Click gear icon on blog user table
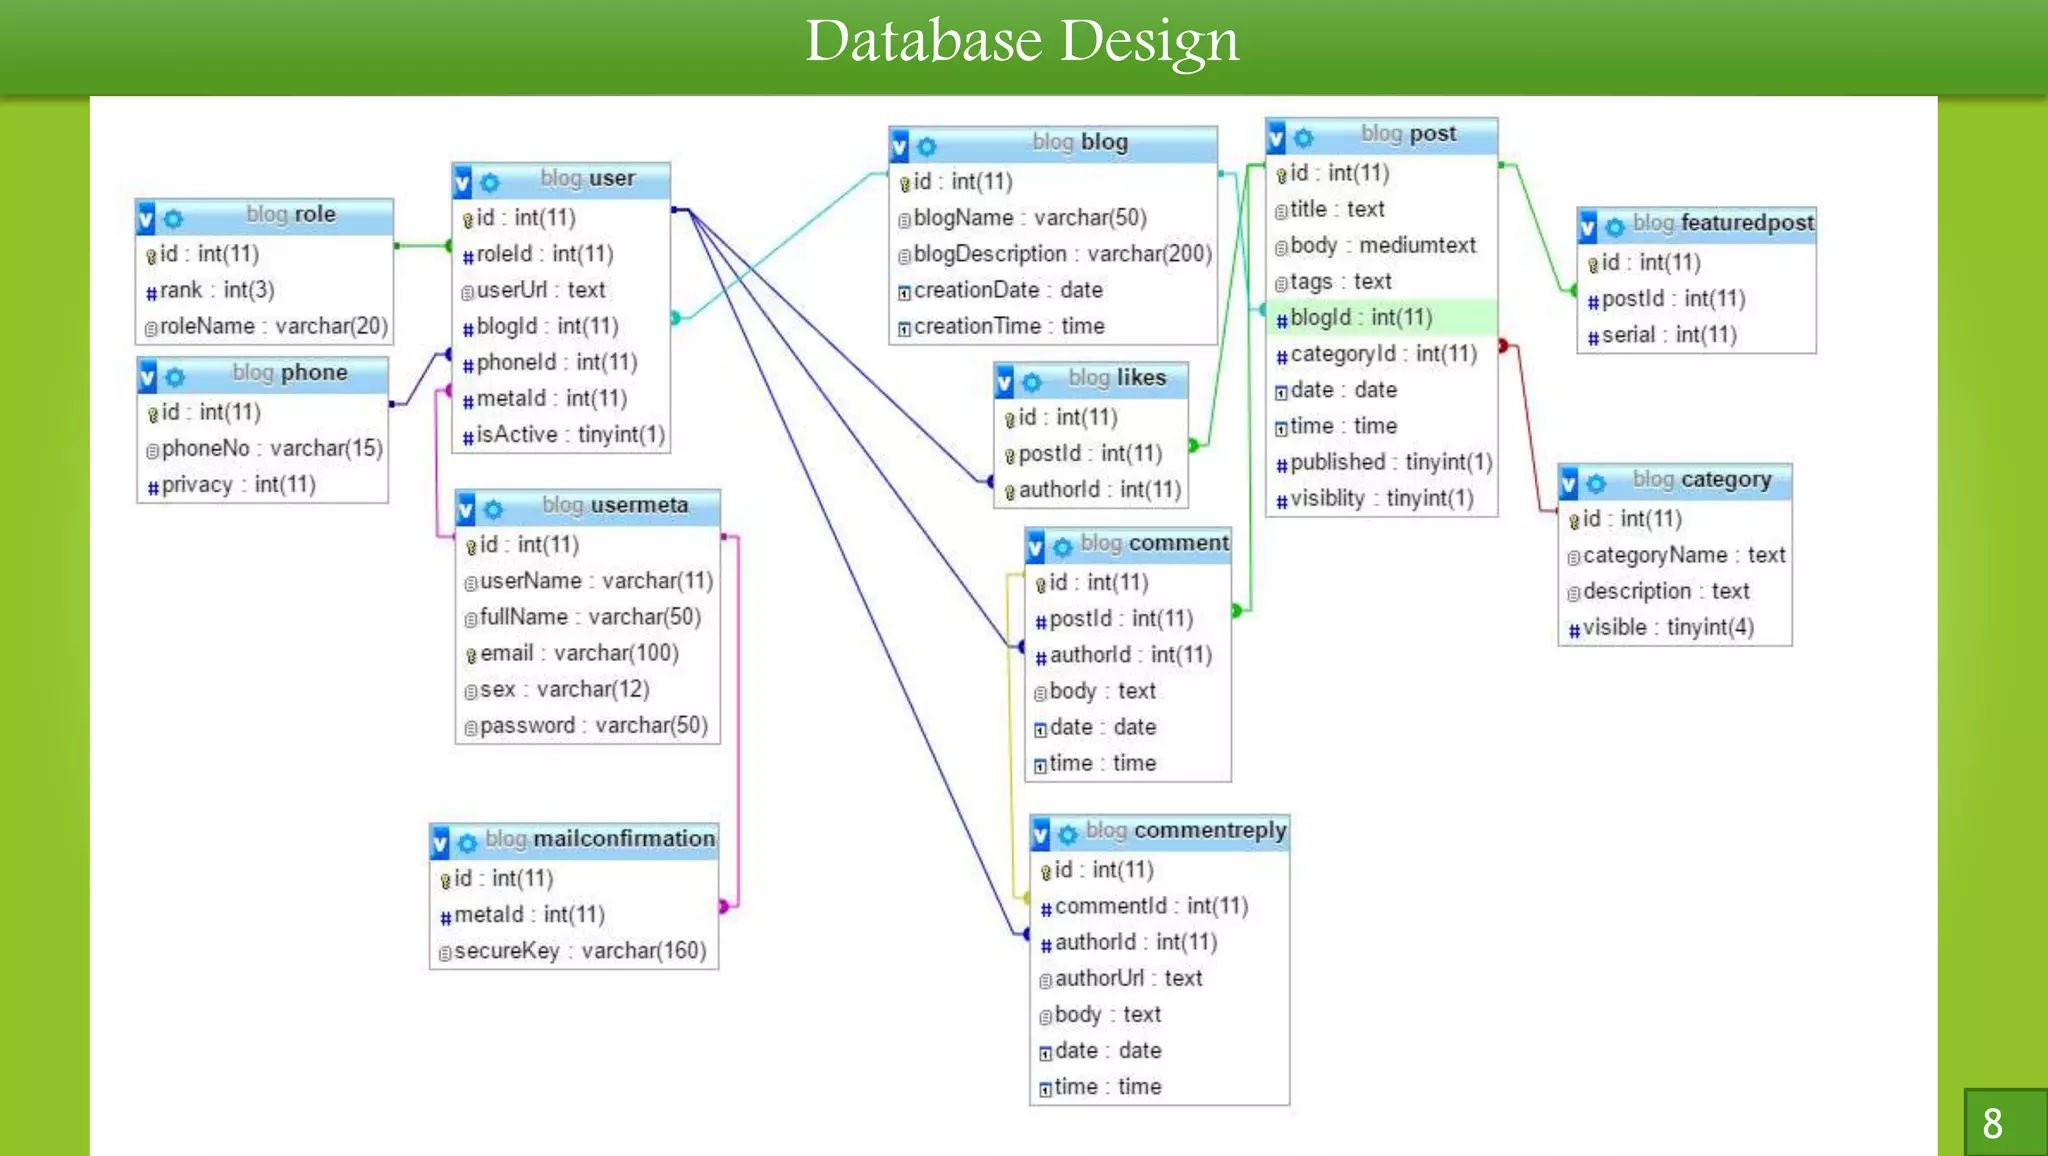 click(x=489, y=182)
